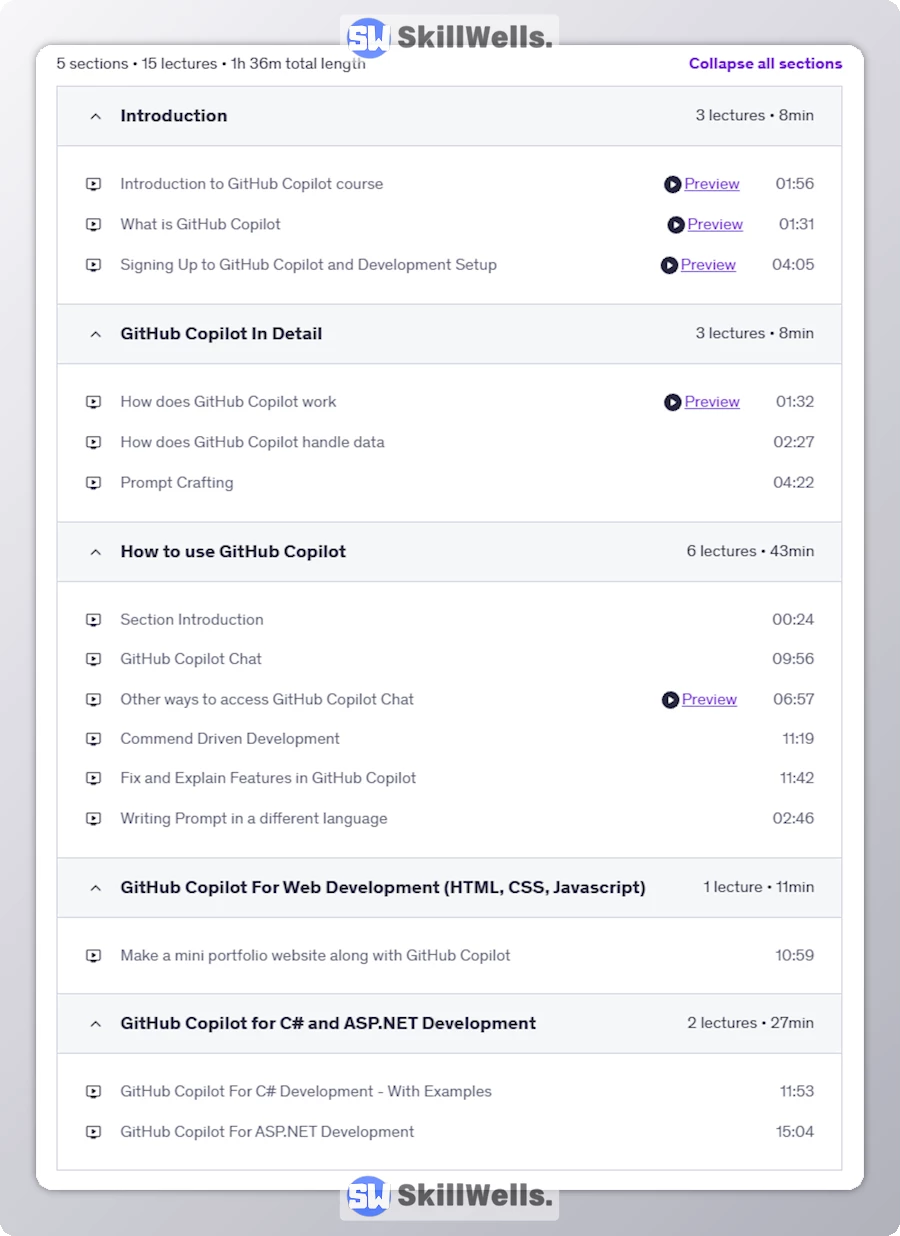Click the play icon next to the first Preview
The image size is (900, 1236).
coord(672,184)
